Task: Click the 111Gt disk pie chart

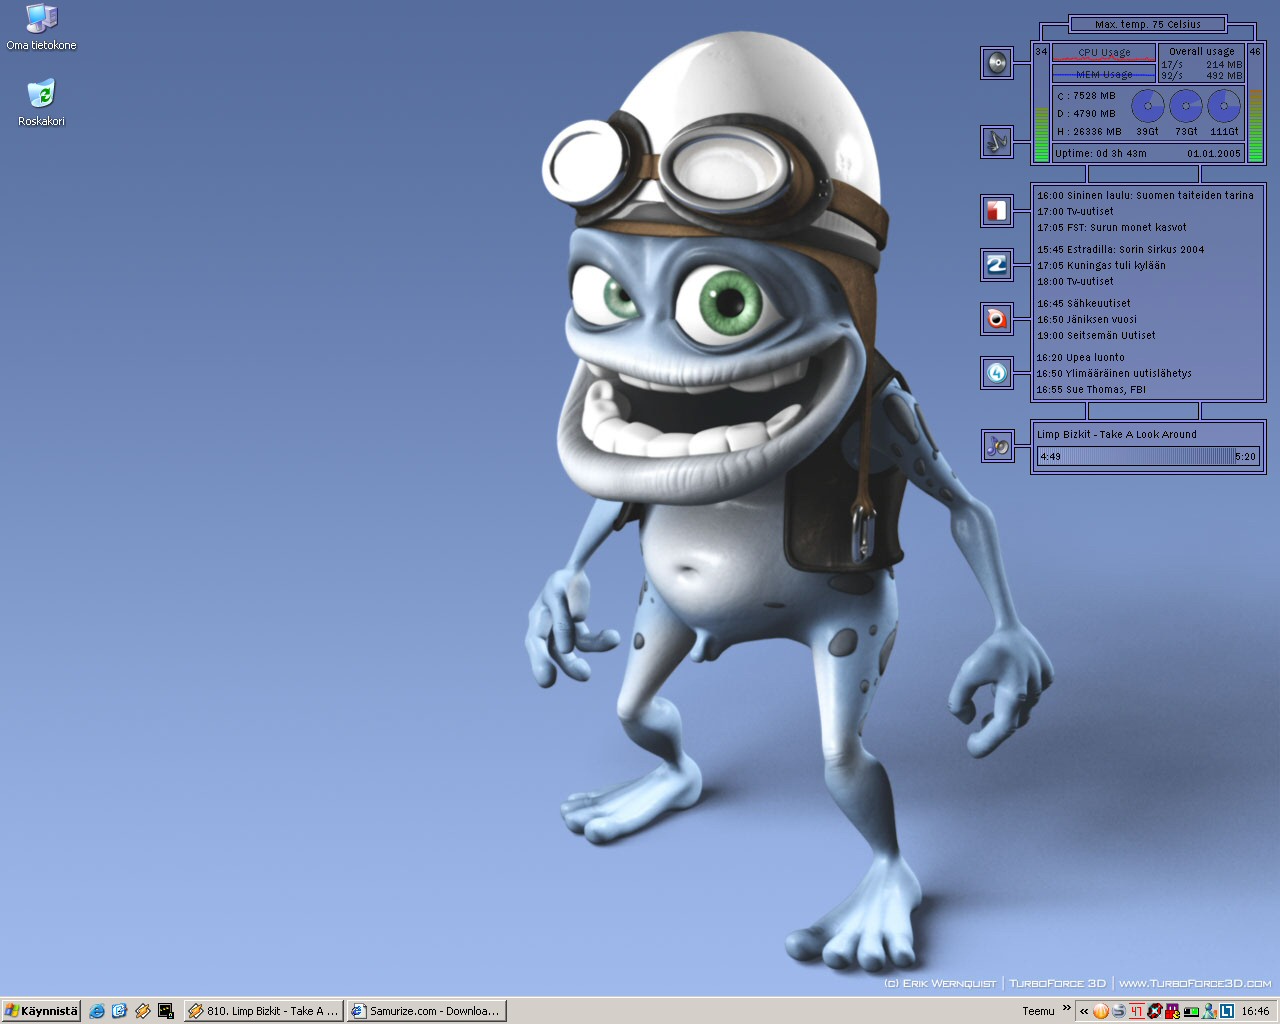Action: 1224,105
